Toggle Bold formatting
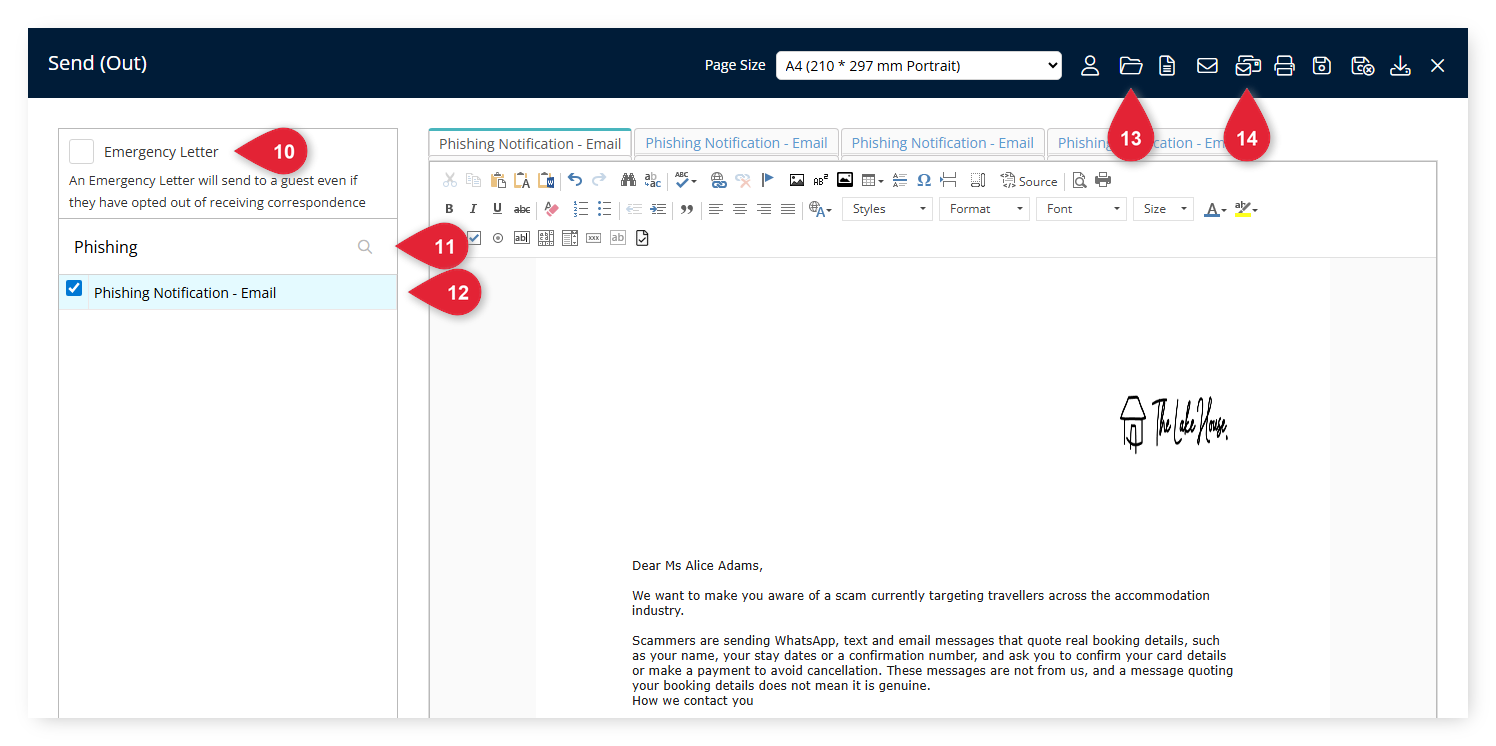This screenshot has width=1496, height=746. [449, 209]
